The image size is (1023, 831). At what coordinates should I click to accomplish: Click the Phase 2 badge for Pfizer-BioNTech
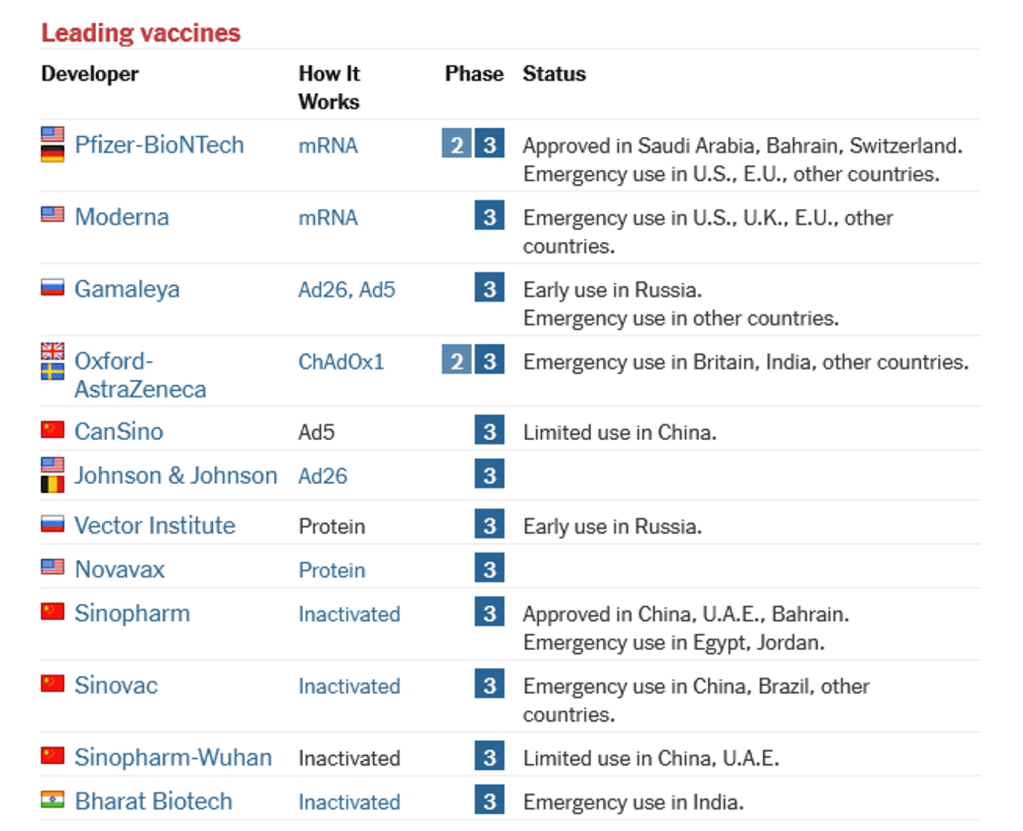[x=456, y=145]
